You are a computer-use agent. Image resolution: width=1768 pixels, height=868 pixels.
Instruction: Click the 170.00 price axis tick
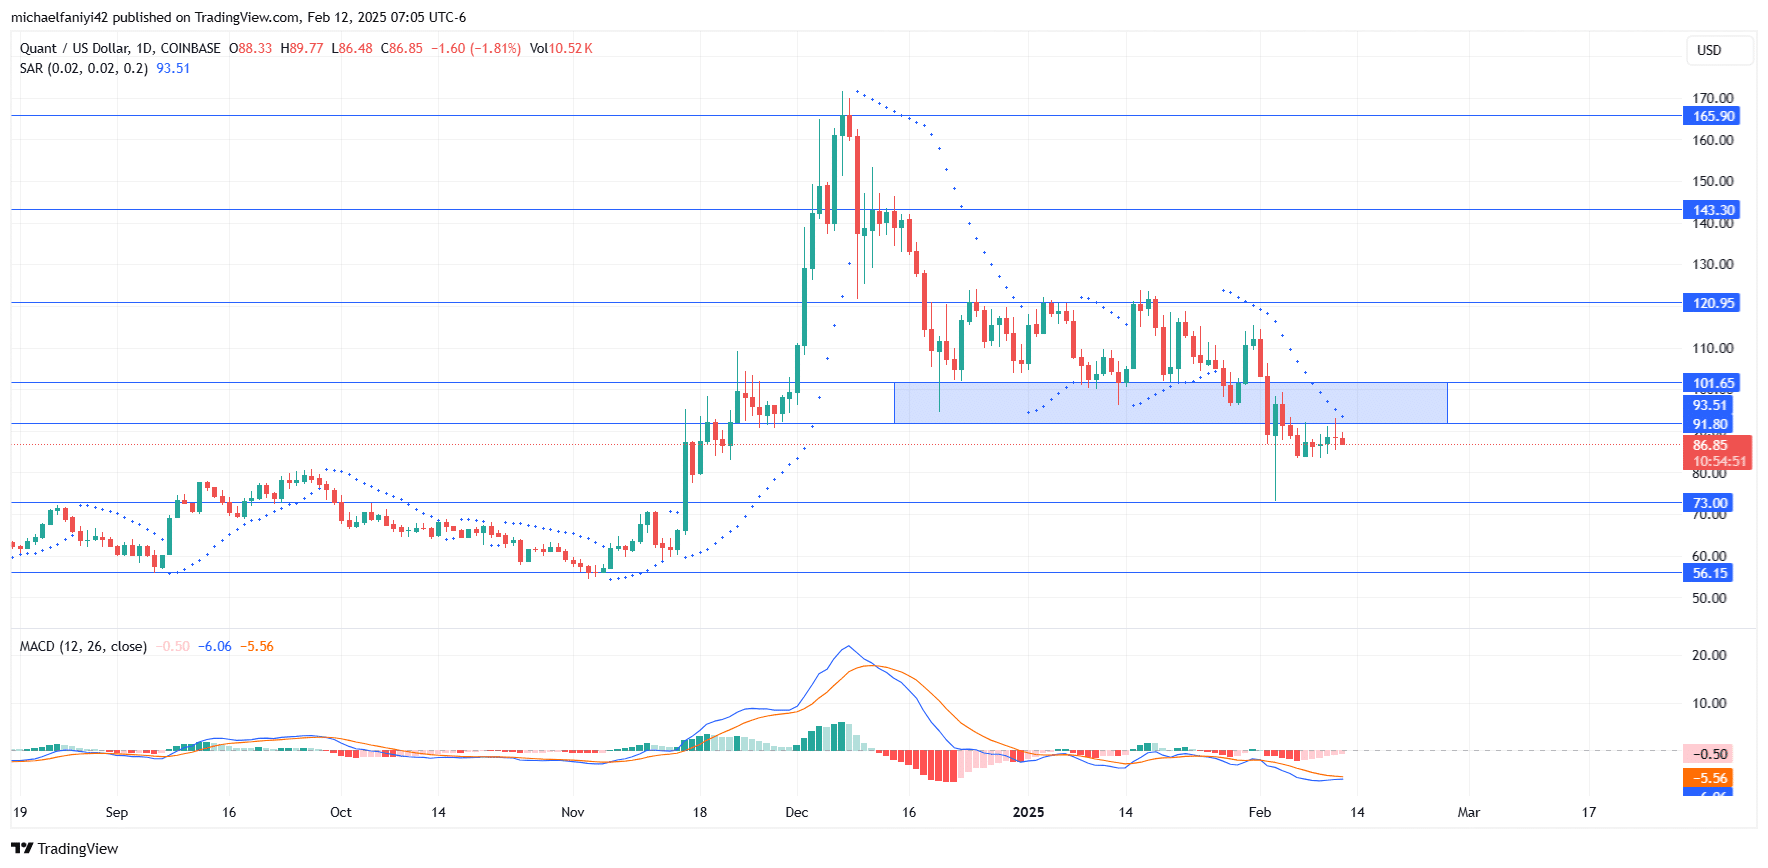tap(1713, 98)
